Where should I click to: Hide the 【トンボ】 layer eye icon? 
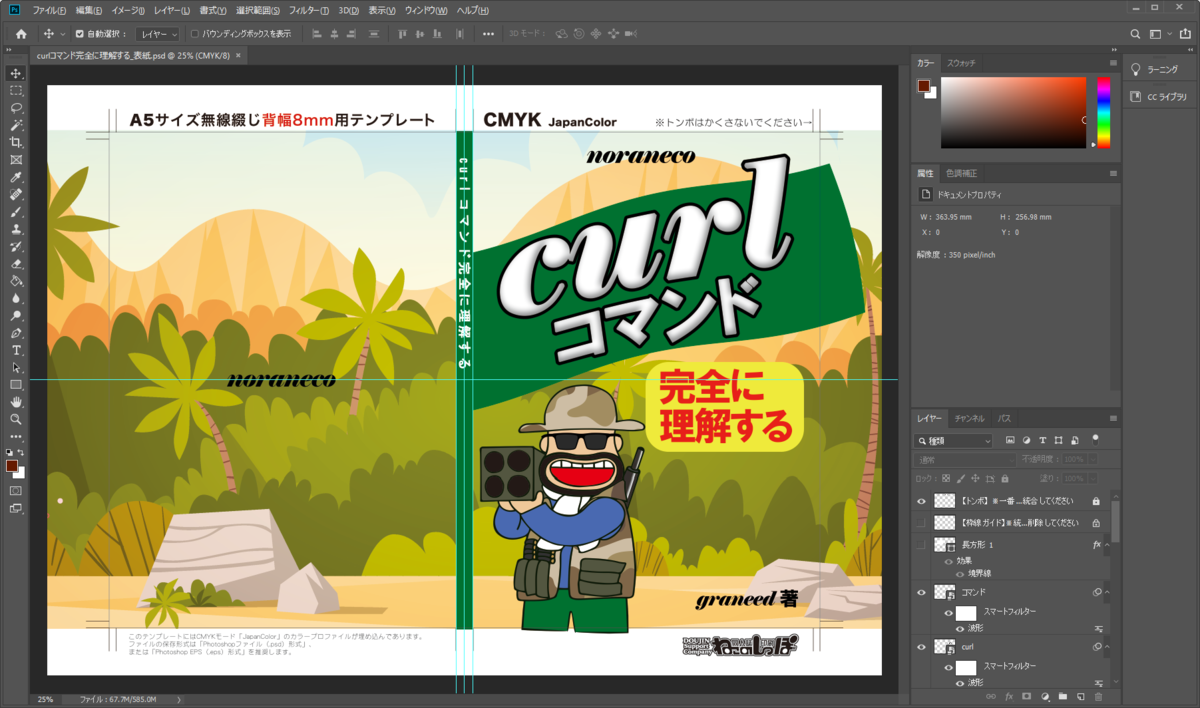click(x=922, y=500)
